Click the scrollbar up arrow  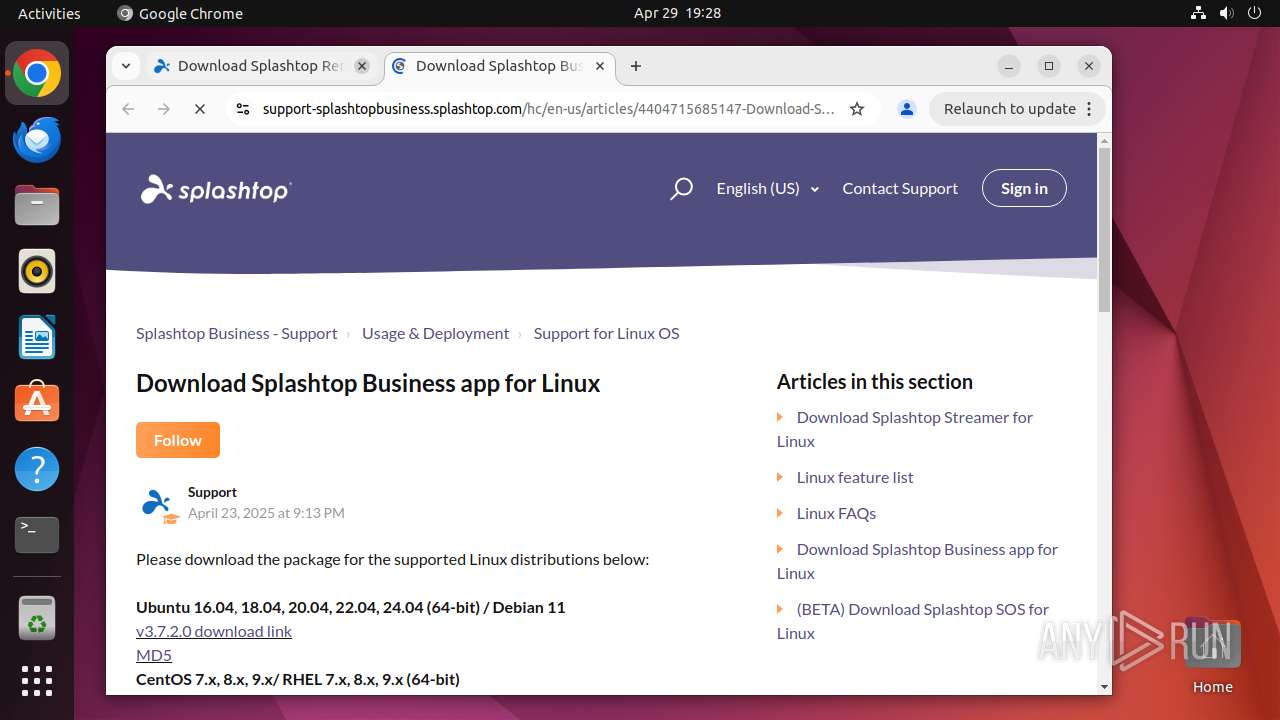click(1104, 140)
